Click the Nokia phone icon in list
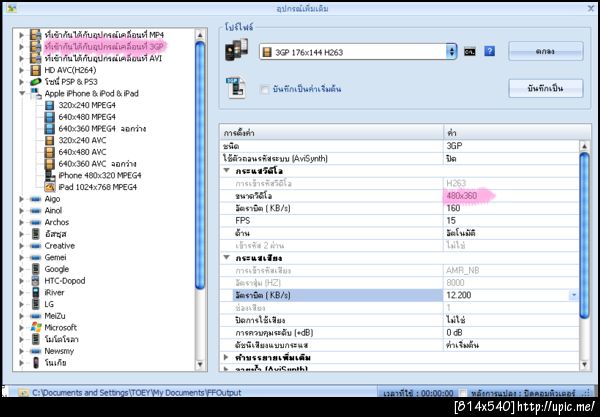The width and height of the screenshot is (600, 417). pos(36,363)
